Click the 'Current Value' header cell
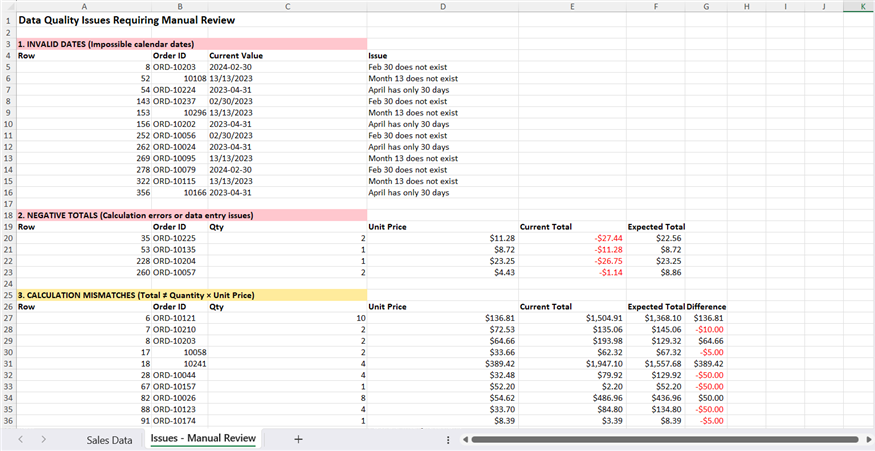 click(x=235, y=56)
